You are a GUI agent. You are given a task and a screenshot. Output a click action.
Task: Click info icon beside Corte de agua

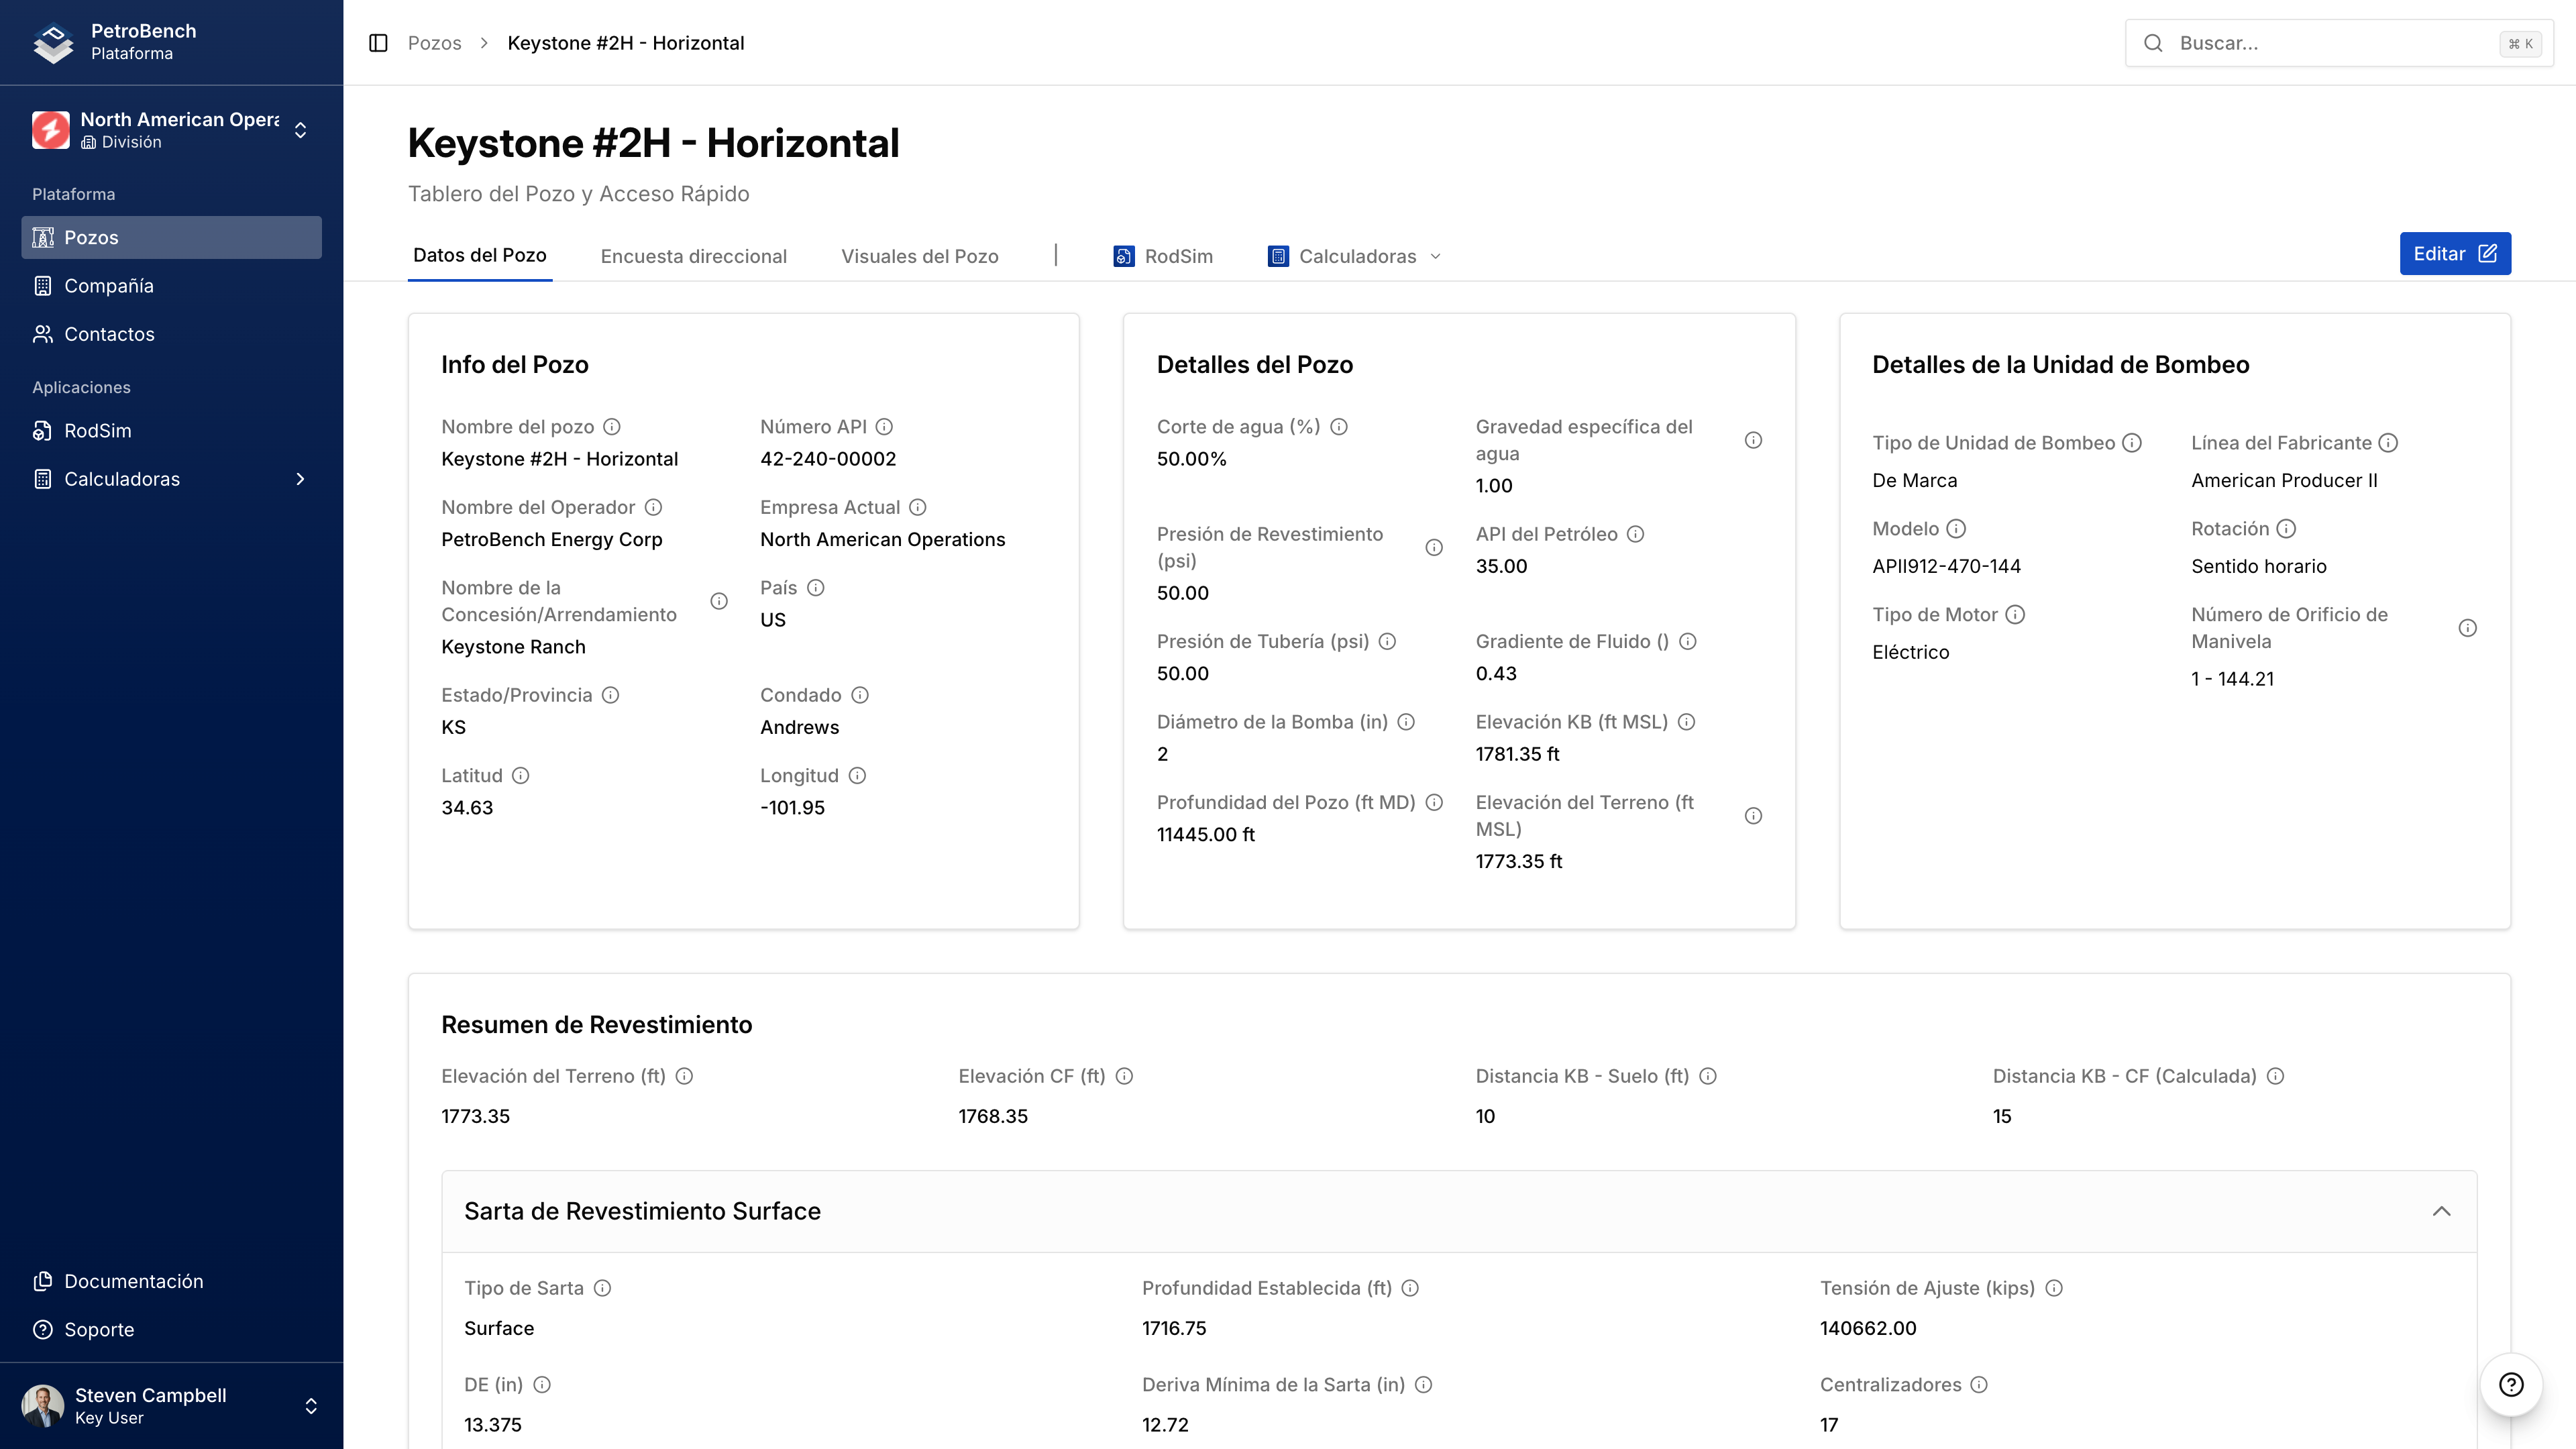click(1339, 427)
